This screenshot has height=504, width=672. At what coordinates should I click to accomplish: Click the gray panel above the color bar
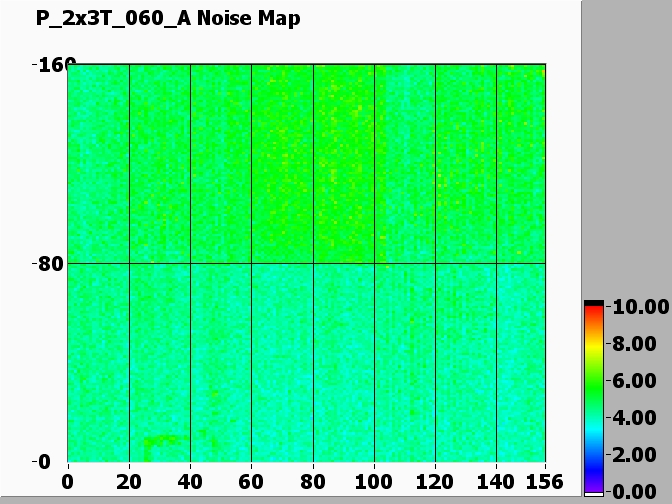(626, 150)
